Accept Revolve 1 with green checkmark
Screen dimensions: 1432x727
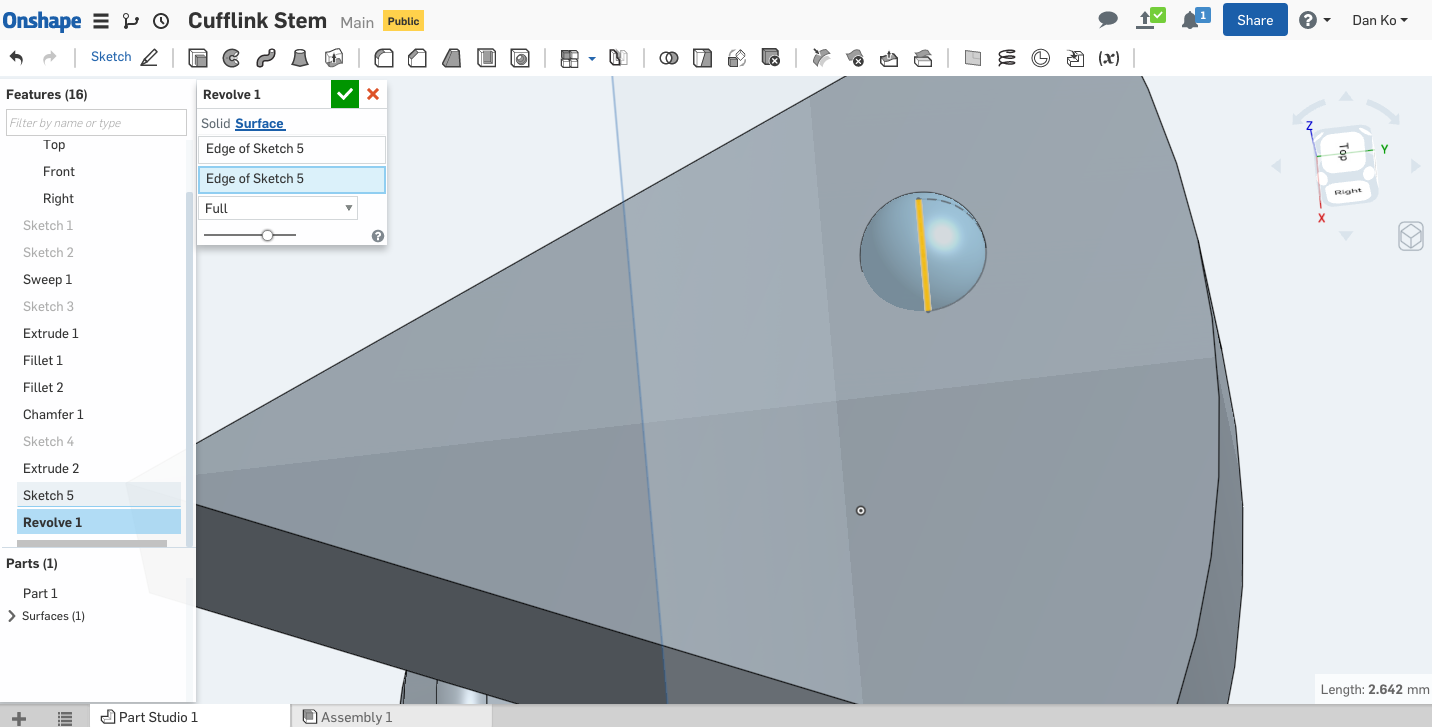[345, 94]
